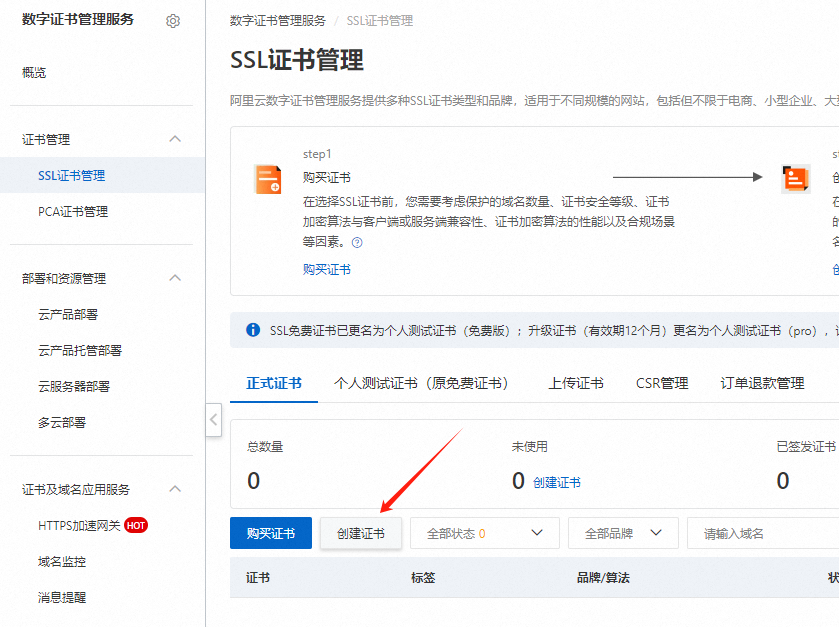This screenshot has width=839, height=627.
Task: Switch to the 正式证书 tab
Action: pos(274,383)
